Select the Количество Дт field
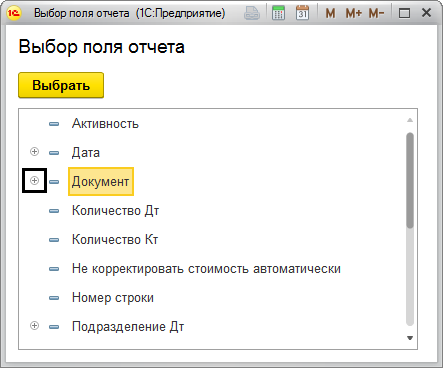 [x=115, y=211]
